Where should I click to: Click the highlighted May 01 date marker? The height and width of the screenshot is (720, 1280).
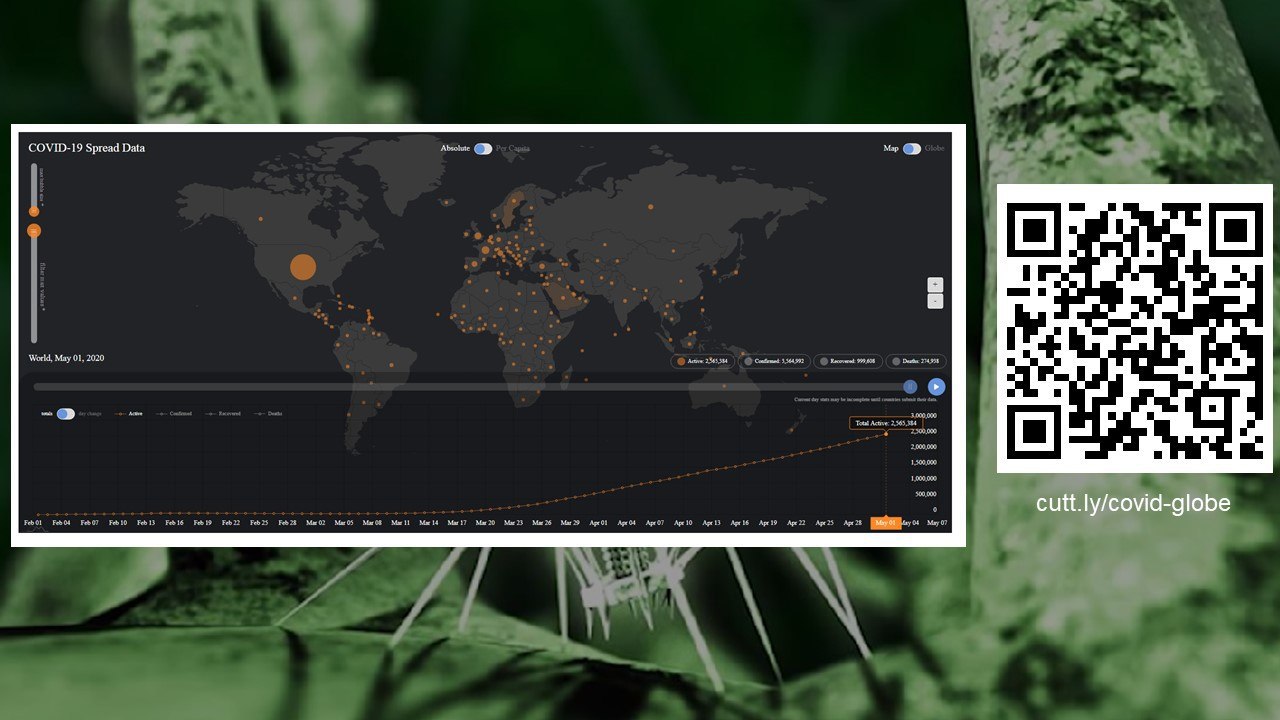click(x=885, y=523)
